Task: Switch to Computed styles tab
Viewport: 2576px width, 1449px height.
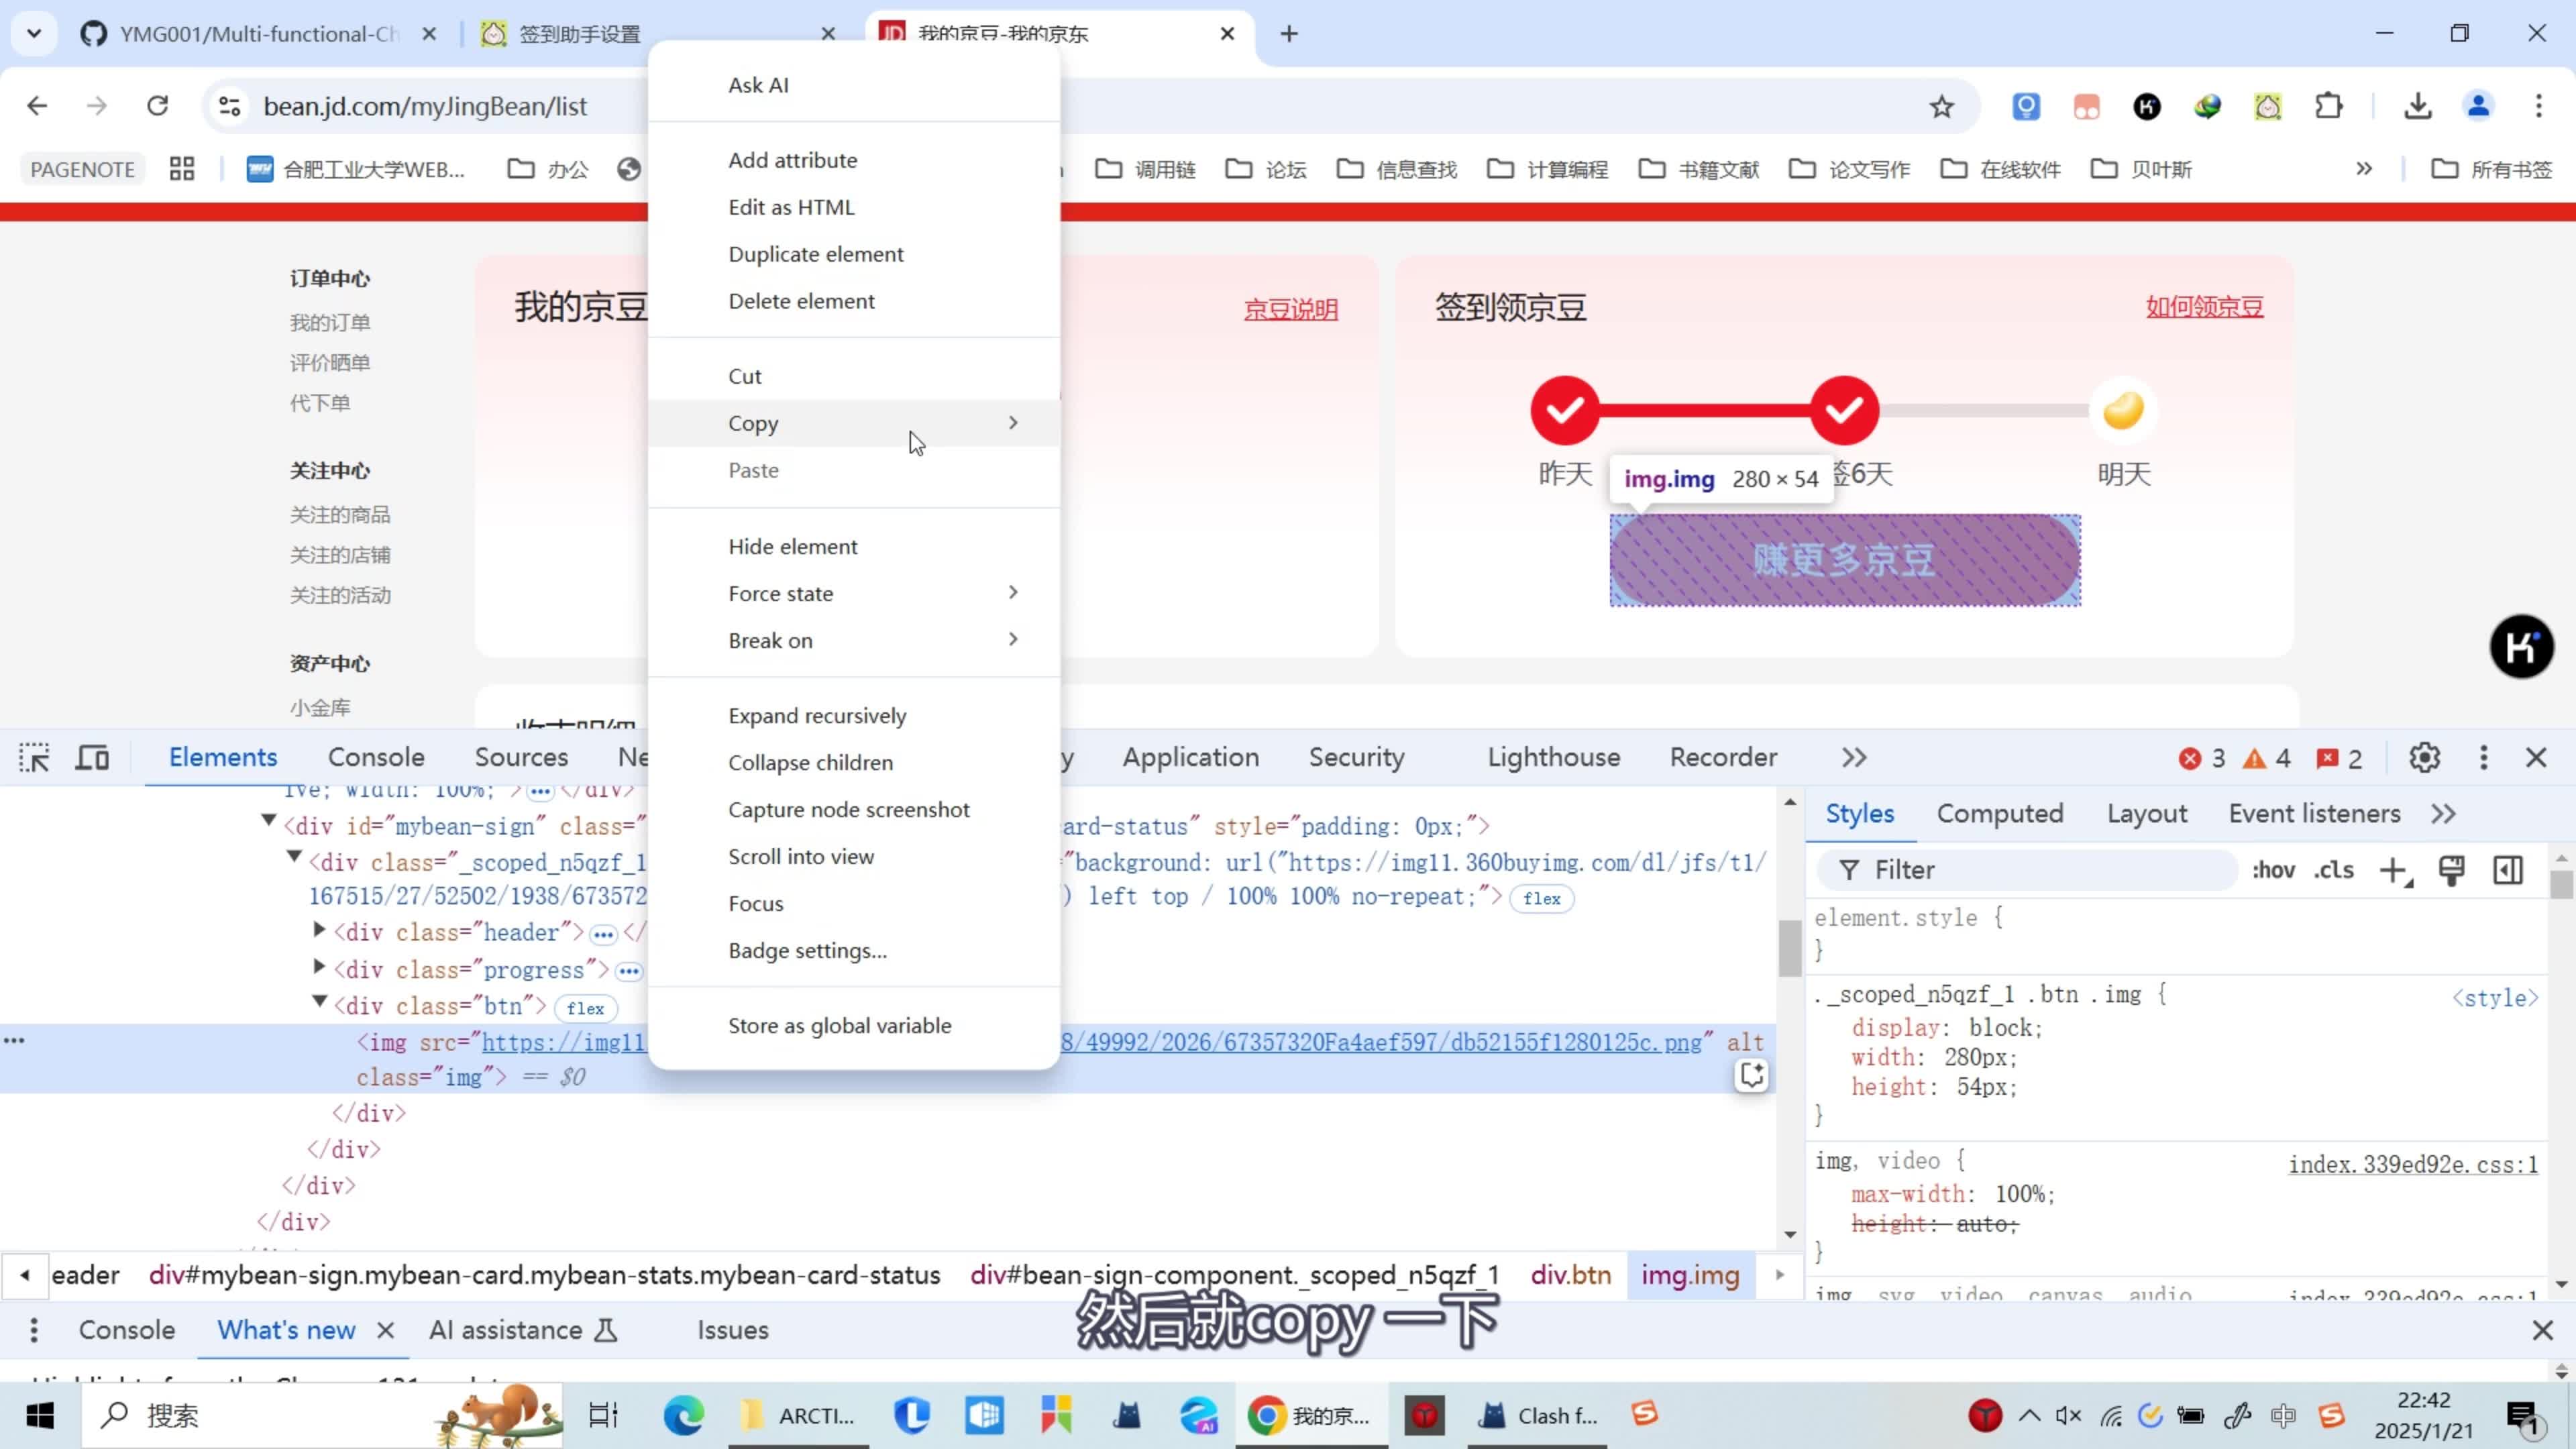Action: tap(2000, 814)
